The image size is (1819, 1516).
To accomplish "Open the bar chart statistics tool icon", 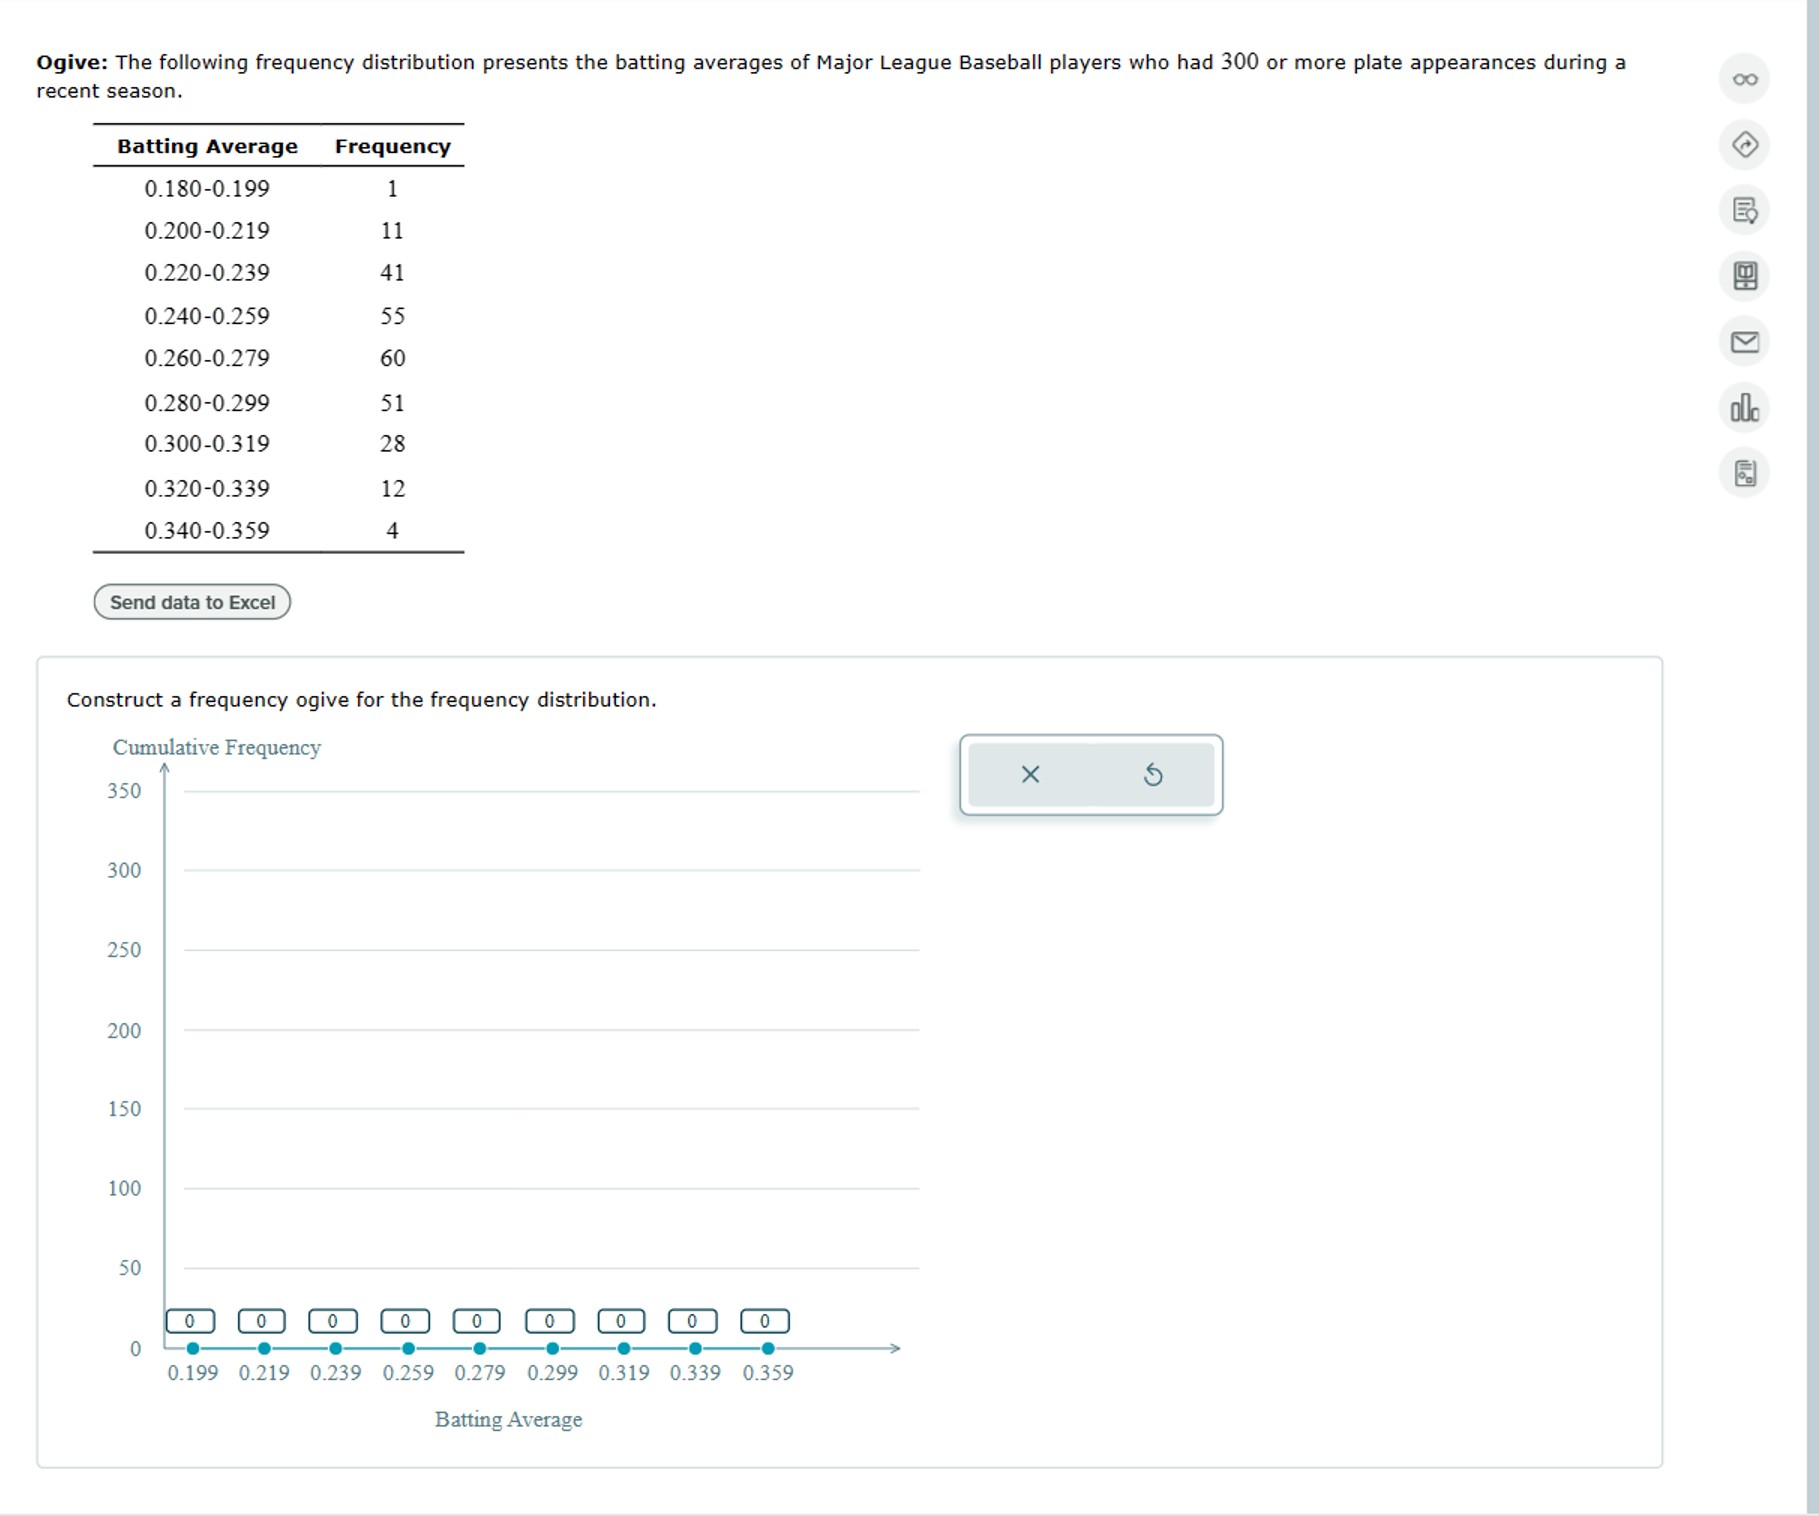I will pos(1744,407).
